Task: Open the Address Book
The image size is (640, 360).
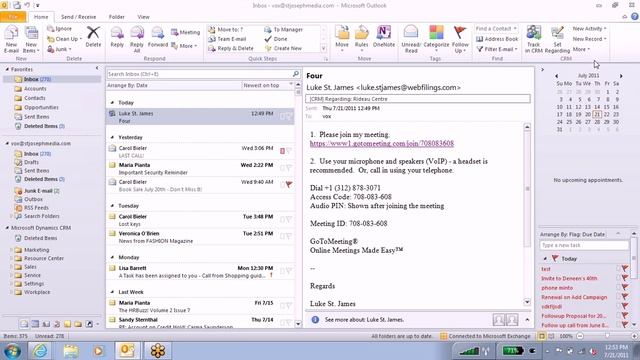Action: [x=497, y=39]
